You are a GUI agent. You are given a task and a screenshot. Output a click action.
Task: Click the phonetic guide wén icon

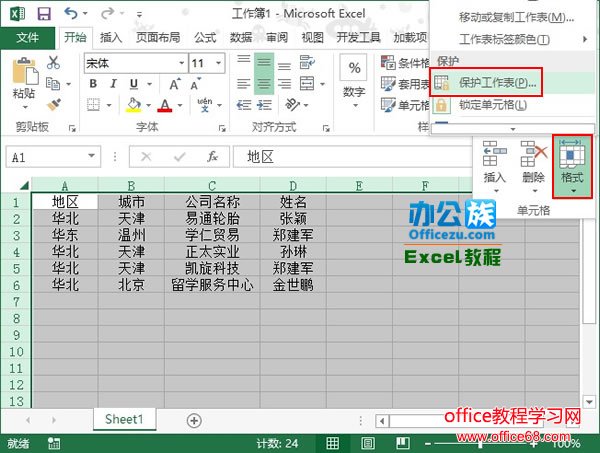tap(204, 104)
